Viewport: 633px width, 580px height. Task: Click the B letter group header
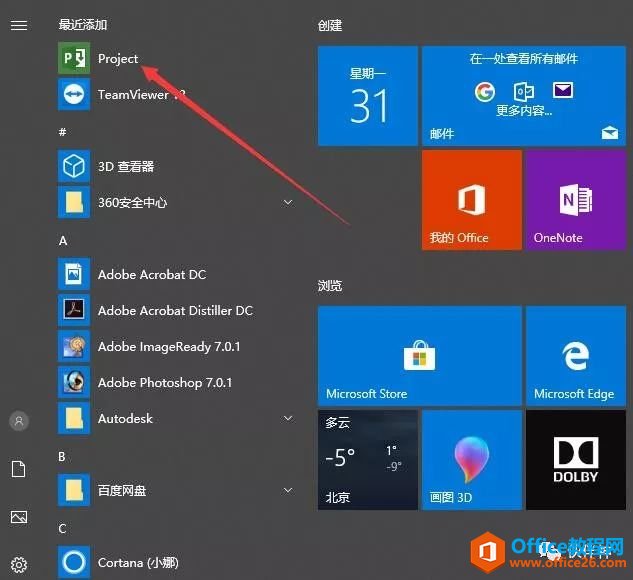(x=62, y=456)
